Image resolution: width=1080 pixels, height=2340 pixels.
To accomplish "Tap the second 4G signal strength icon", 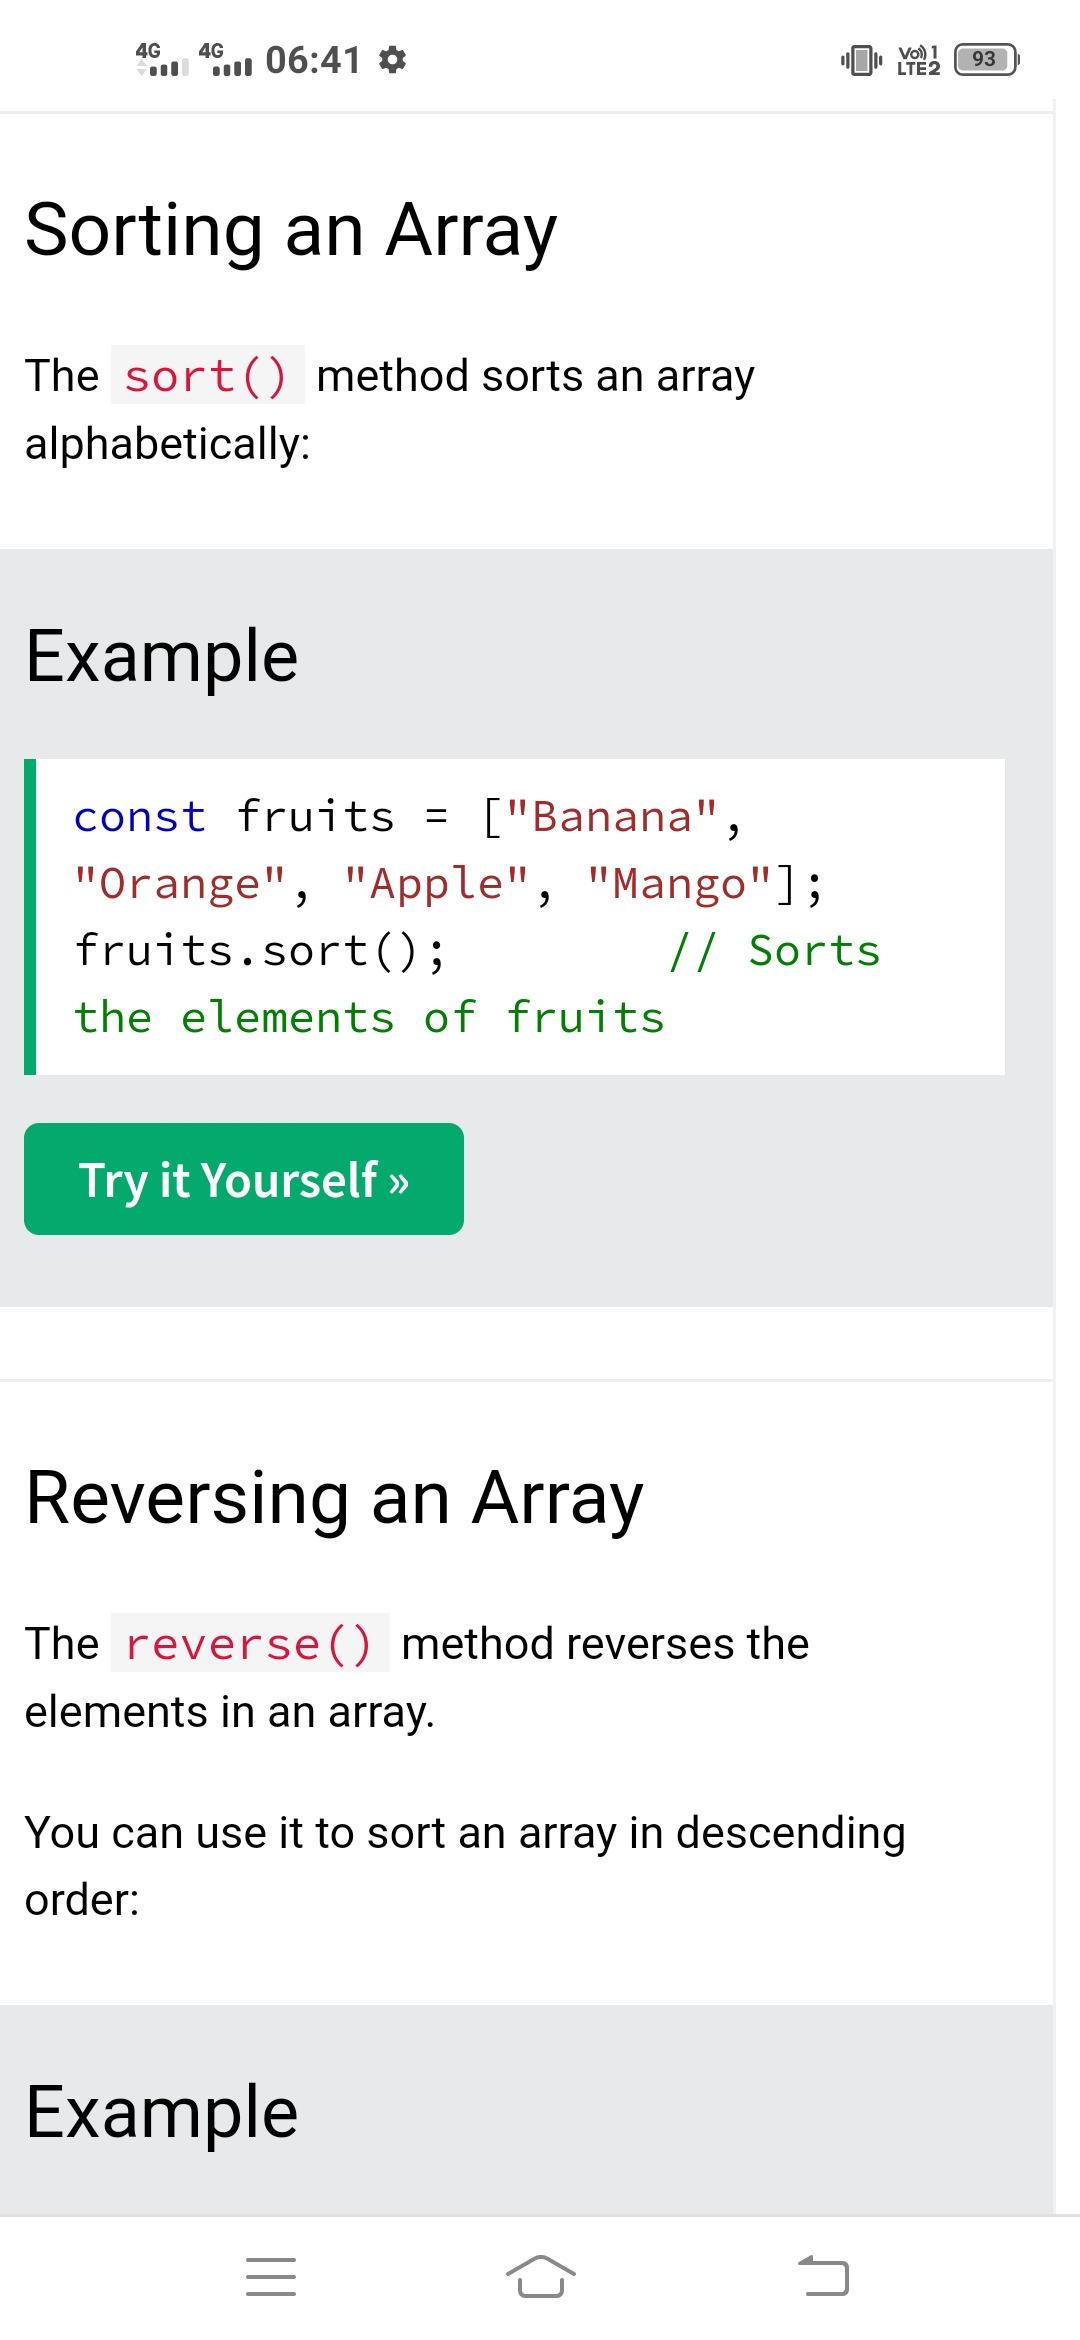I will (x=225, y=60).
